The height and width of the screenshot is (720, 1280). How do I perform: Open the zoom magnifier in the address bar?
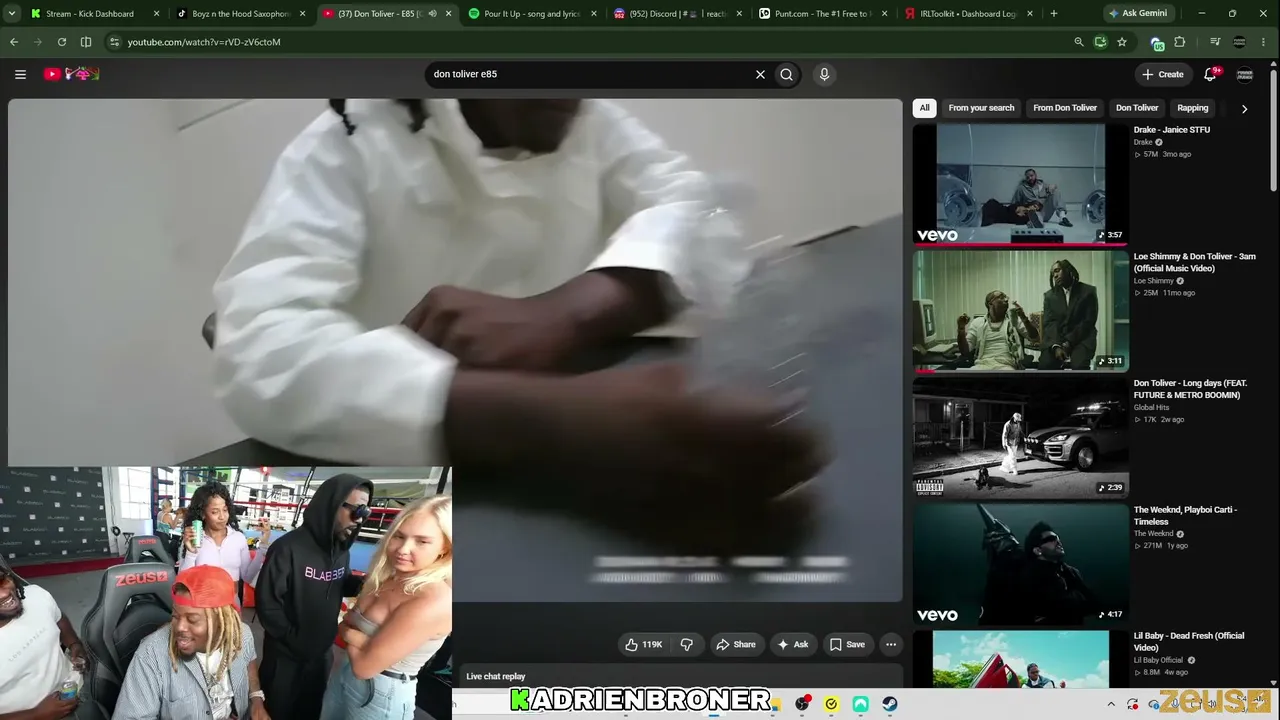pos(1078,42)
